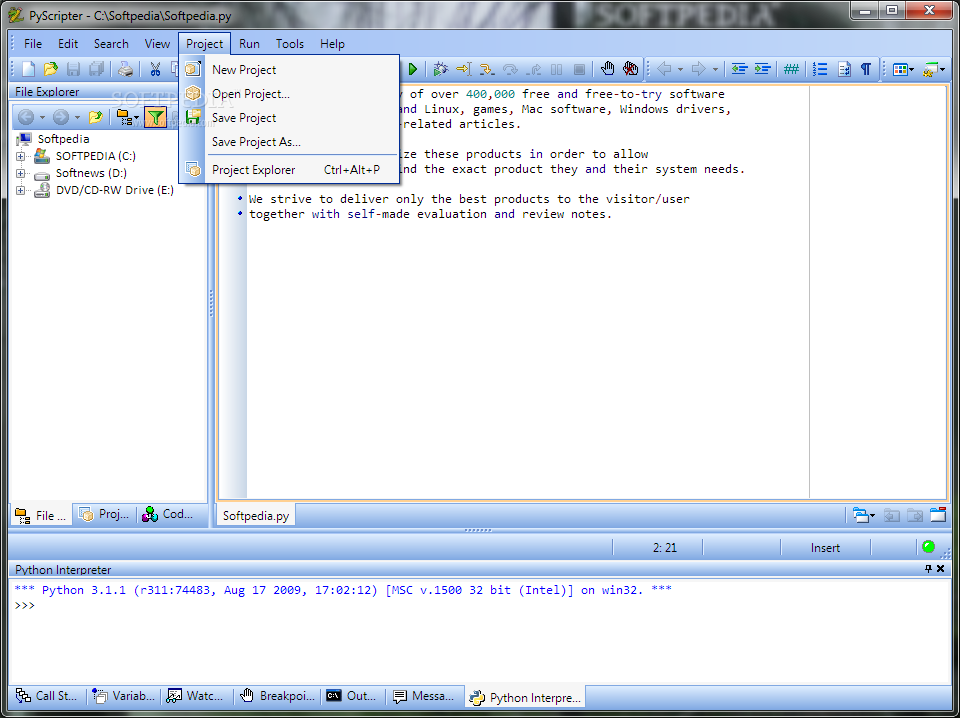
Task: Open the Run menu
Action: point(249,43)
